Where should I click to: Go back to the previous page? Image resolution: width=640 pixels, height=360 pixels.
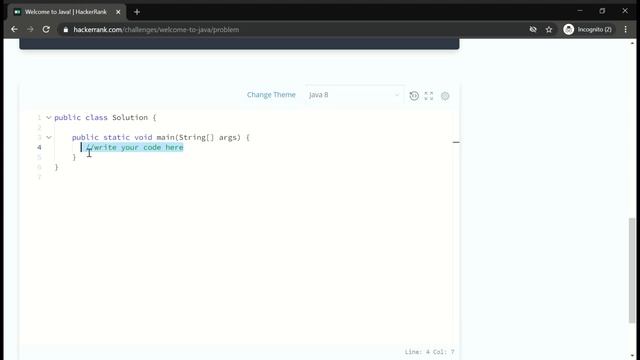14,29
